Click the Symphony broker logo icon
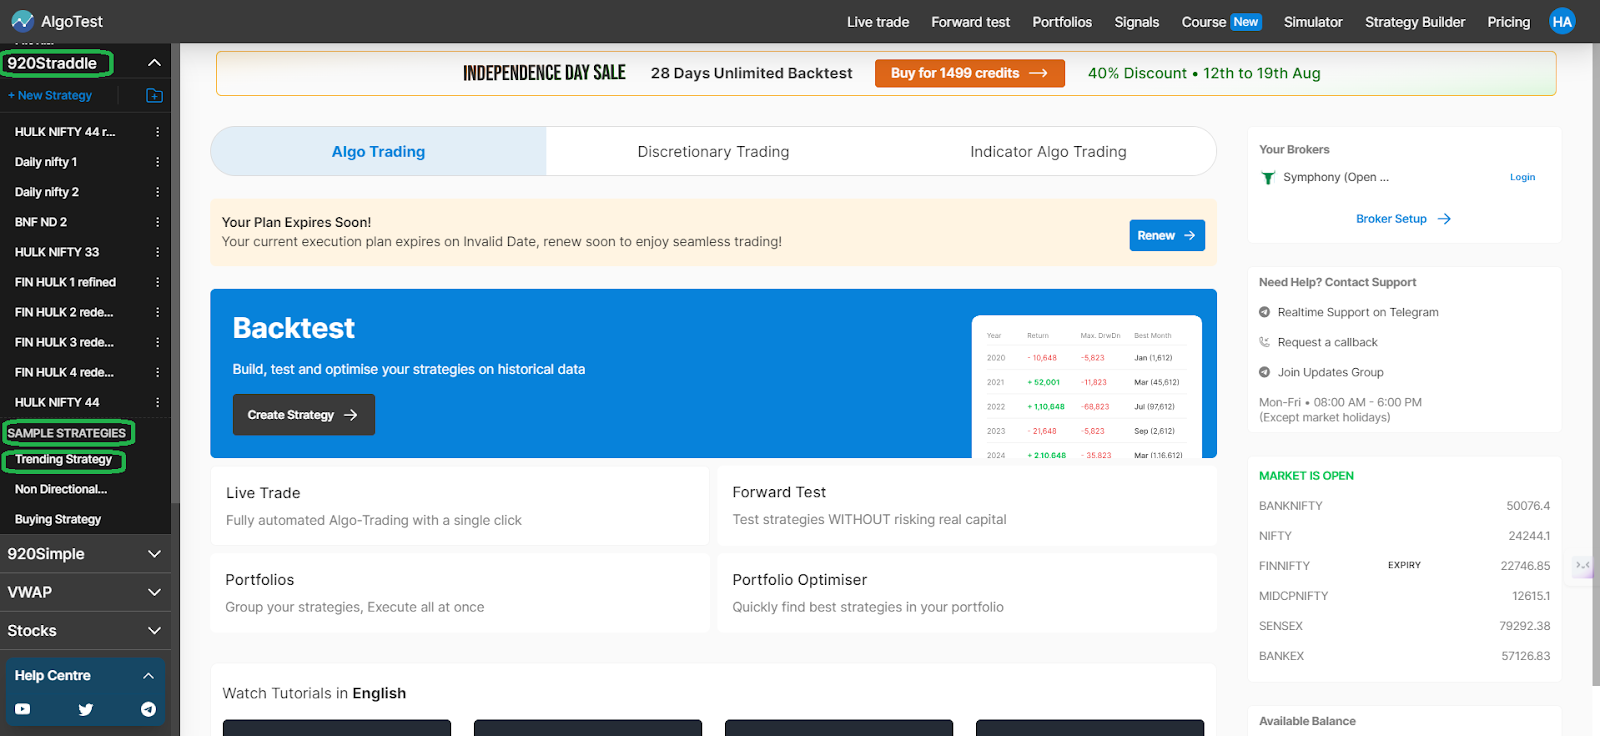The image size is (1600, 736). [1268, 178]
